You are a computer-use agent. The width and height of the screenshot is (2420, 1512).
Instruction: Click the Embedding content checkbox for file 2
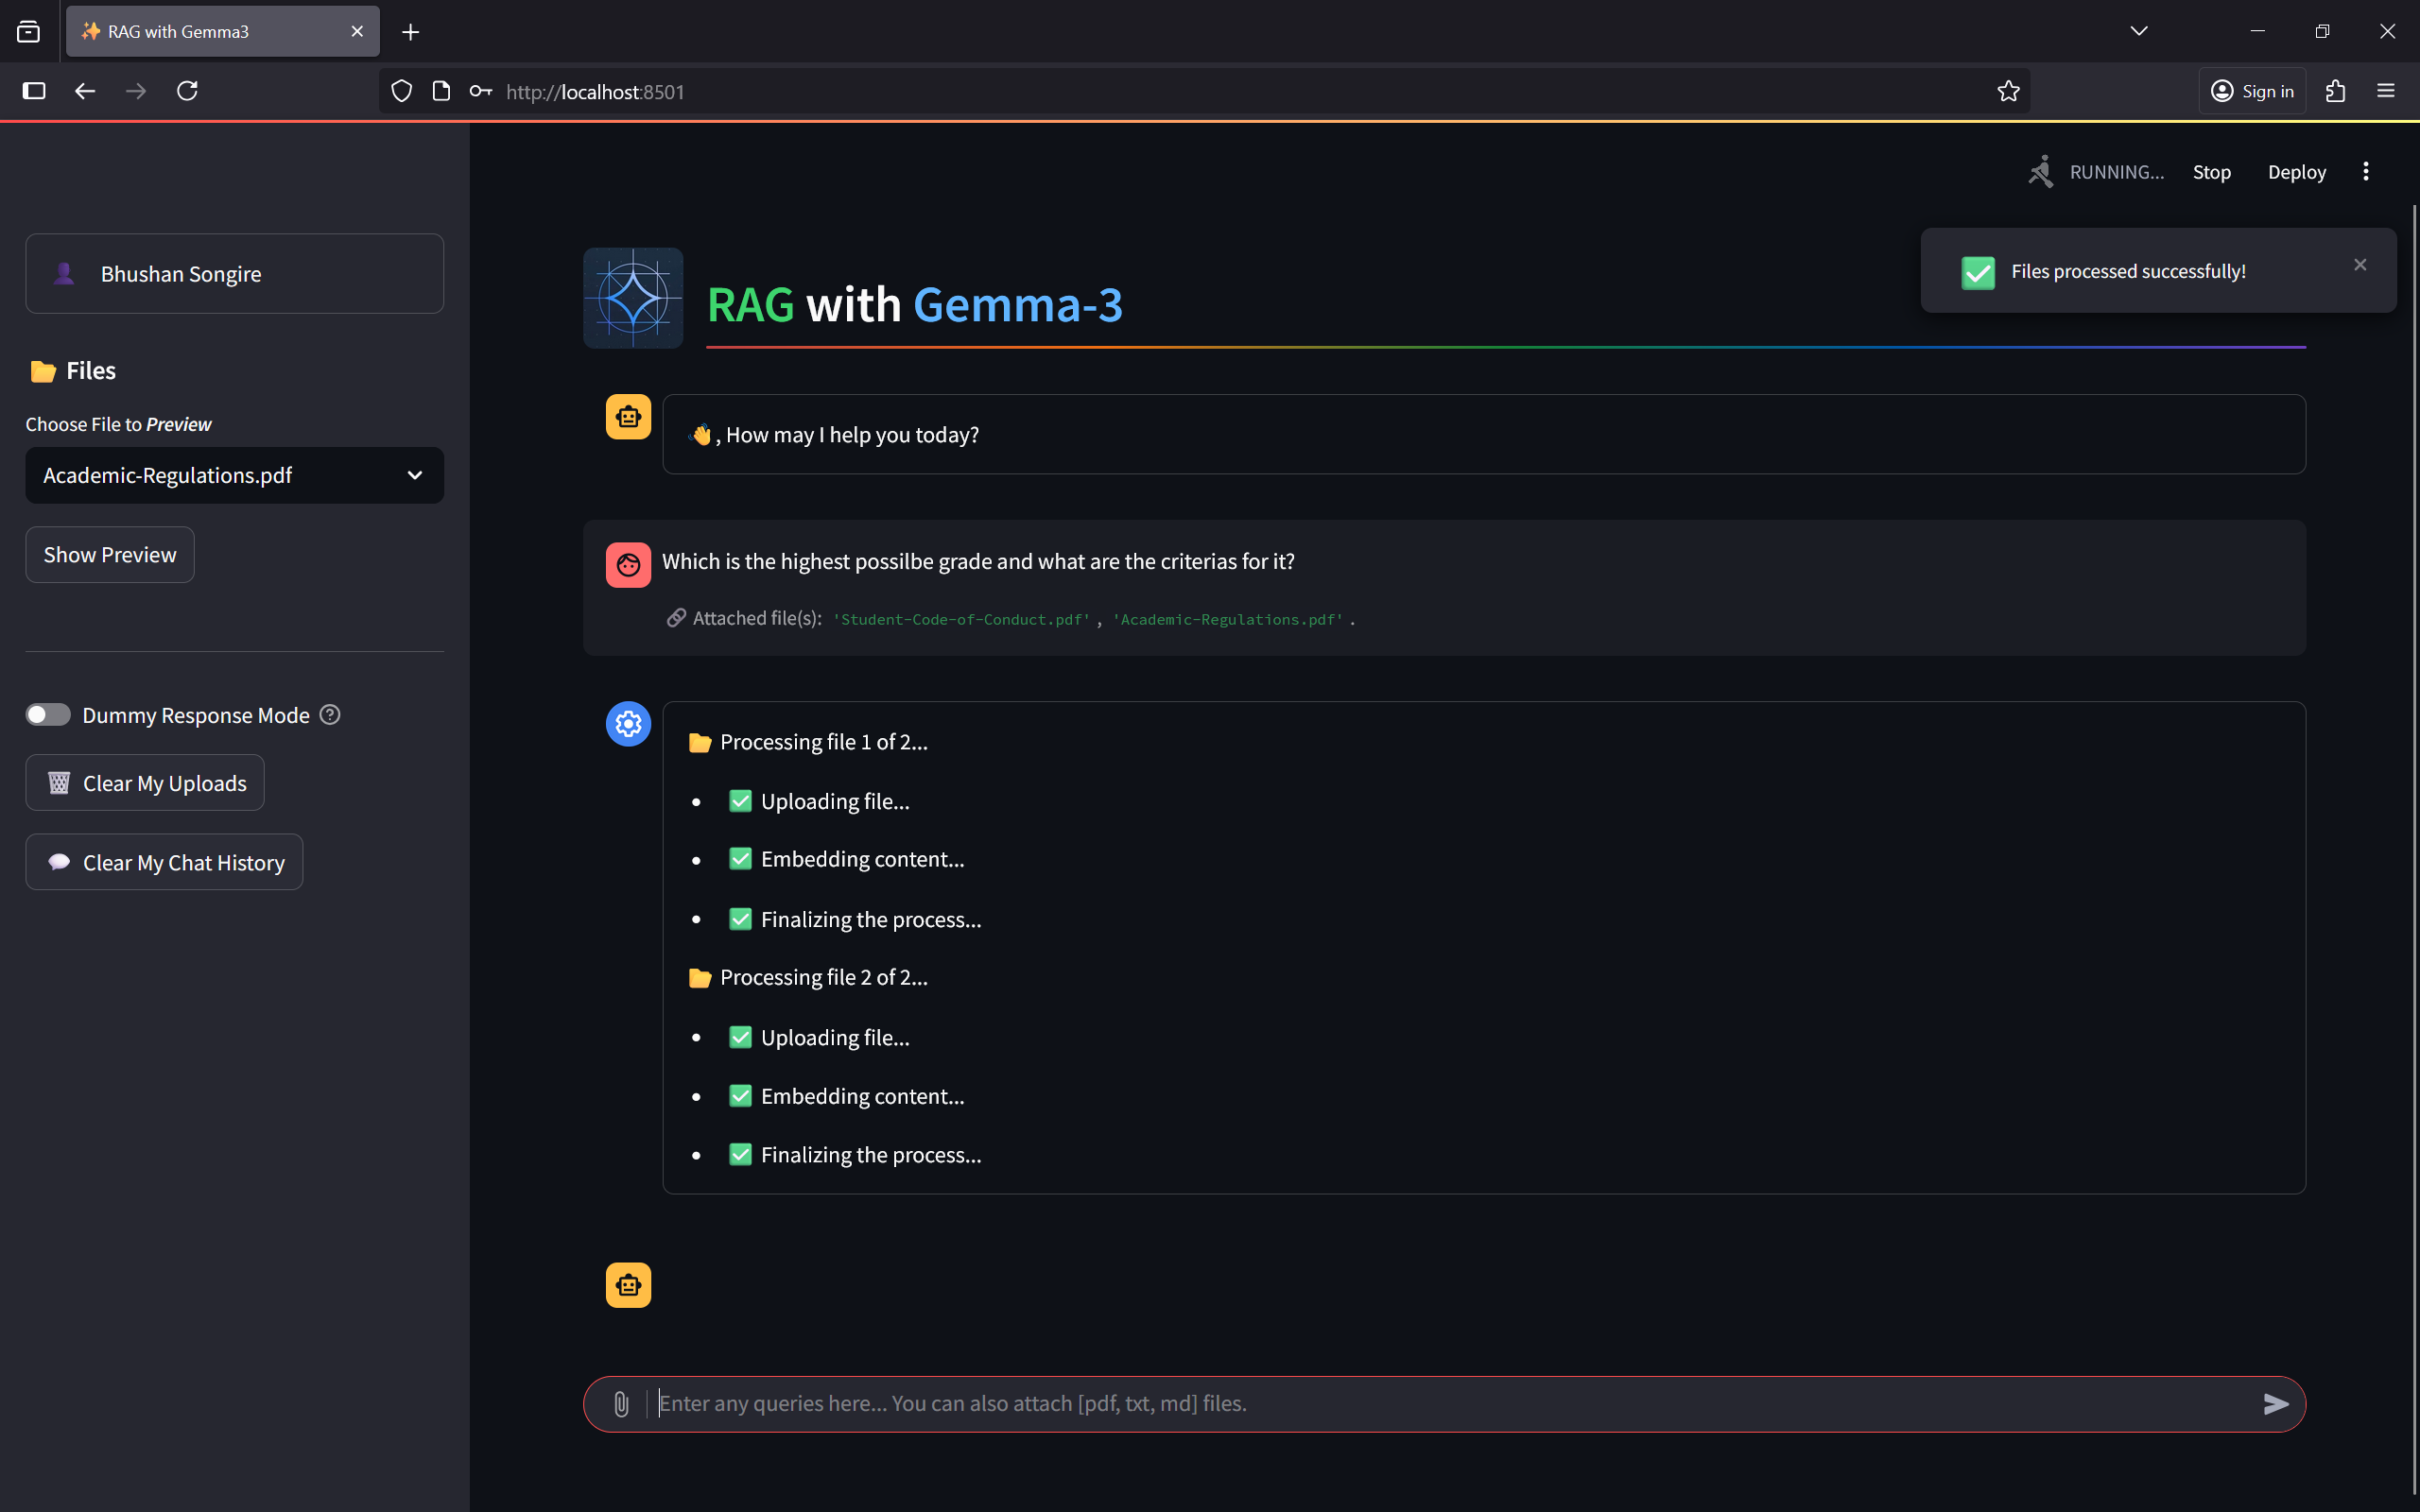tap(740, 1095)
